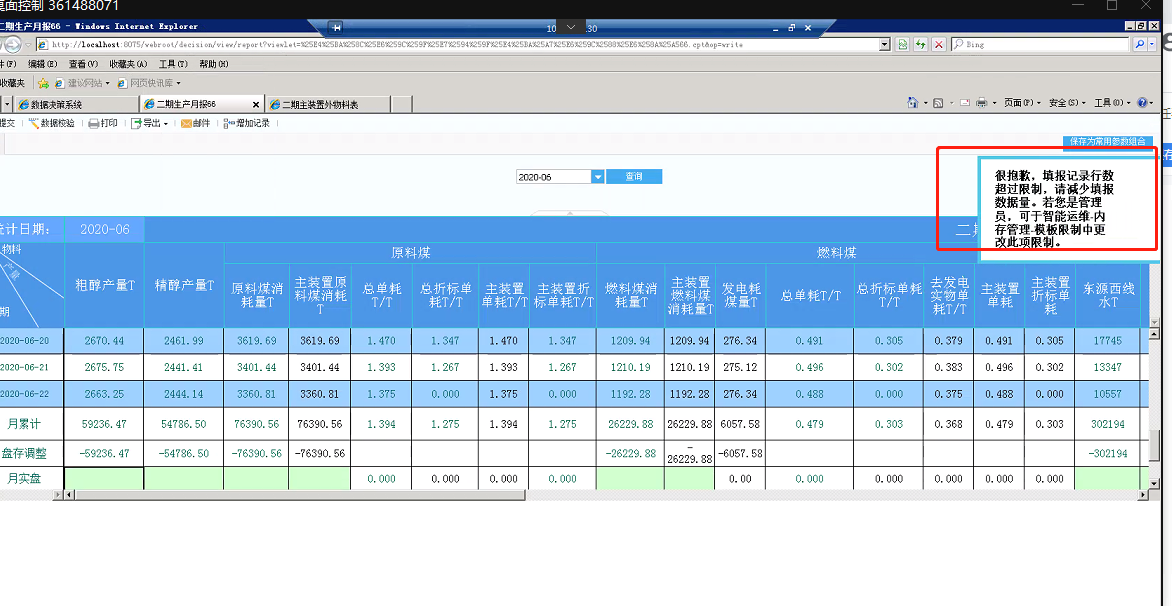Image resolution: width=1172 pixels, height=606 pixels.
Task: Click the horizontal scrollbar left arrow of the table
Action: 70,495
